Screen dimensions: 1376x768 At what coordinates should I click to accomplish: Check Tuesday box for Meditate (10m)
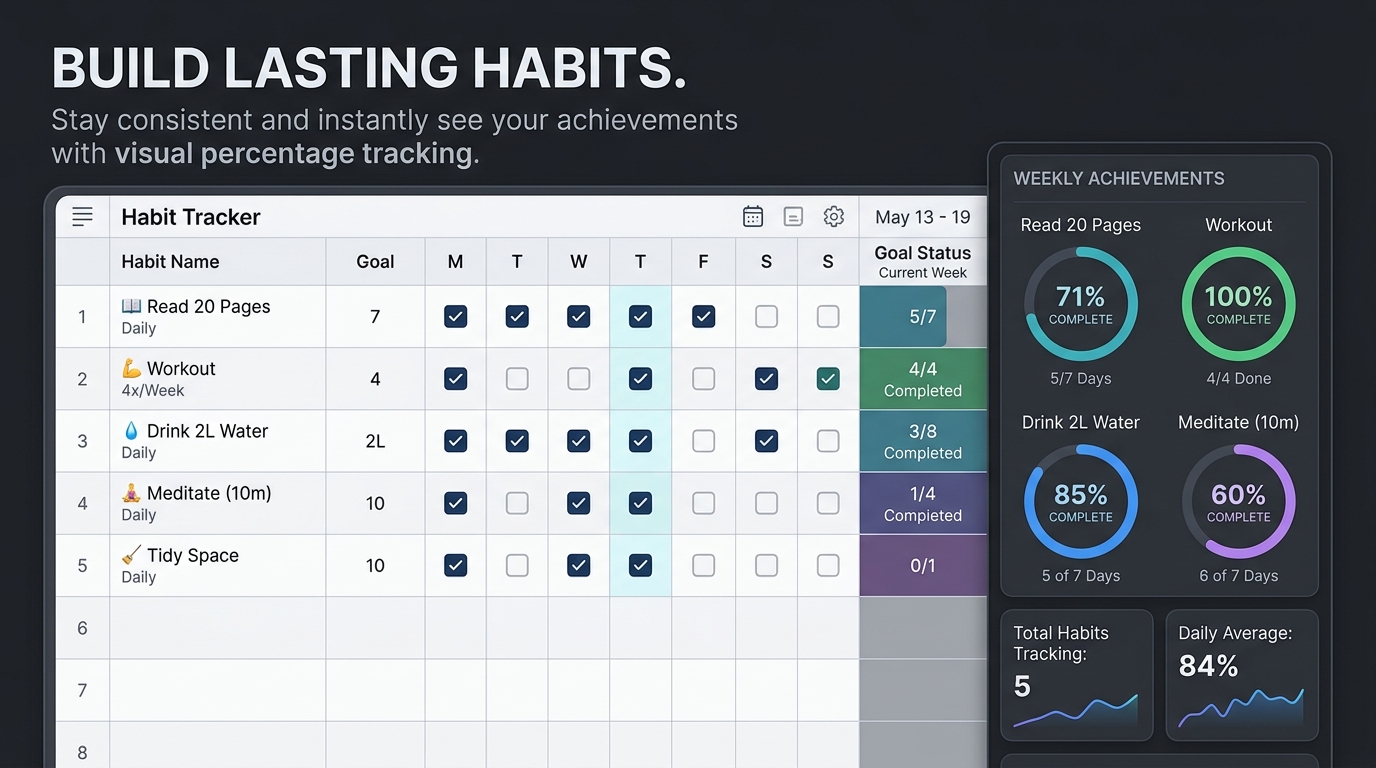[517, 503]
